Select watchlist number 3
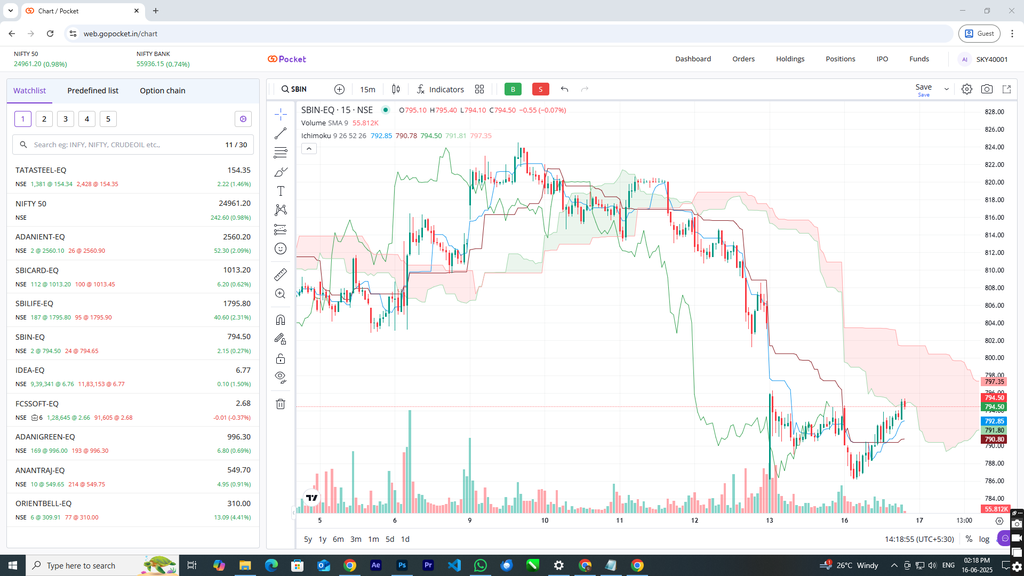1024x576 pixels. pos(65,119)
